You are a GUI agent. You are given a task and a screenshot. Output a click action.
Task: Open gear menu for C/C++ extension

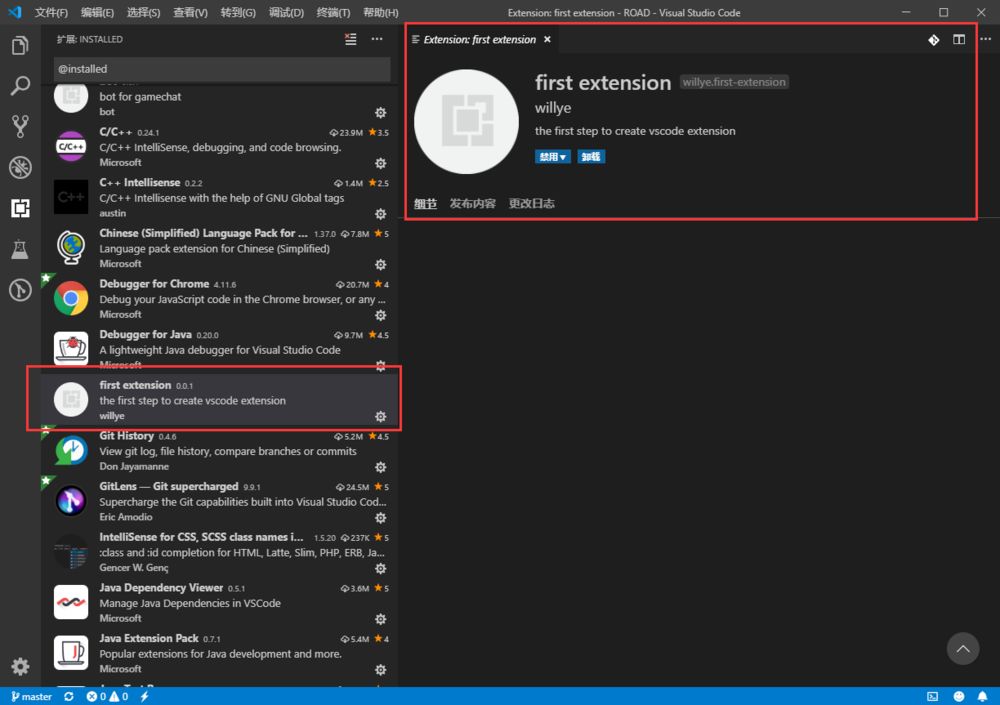(381, 163)
